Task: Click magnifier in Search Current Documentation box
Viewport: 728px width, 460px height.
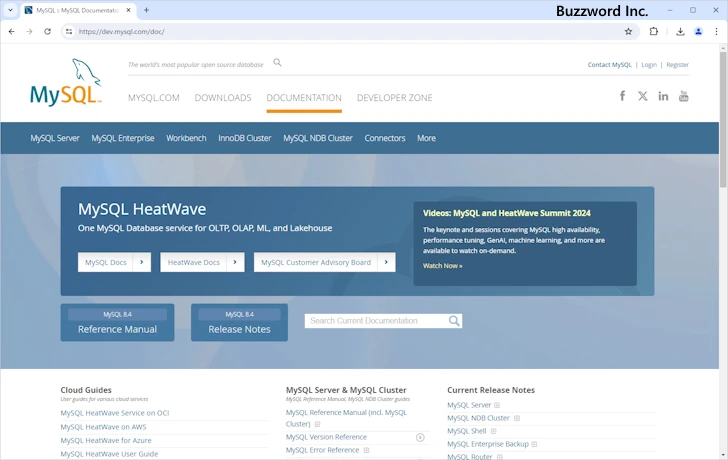Action: click(x=455, y=321)
